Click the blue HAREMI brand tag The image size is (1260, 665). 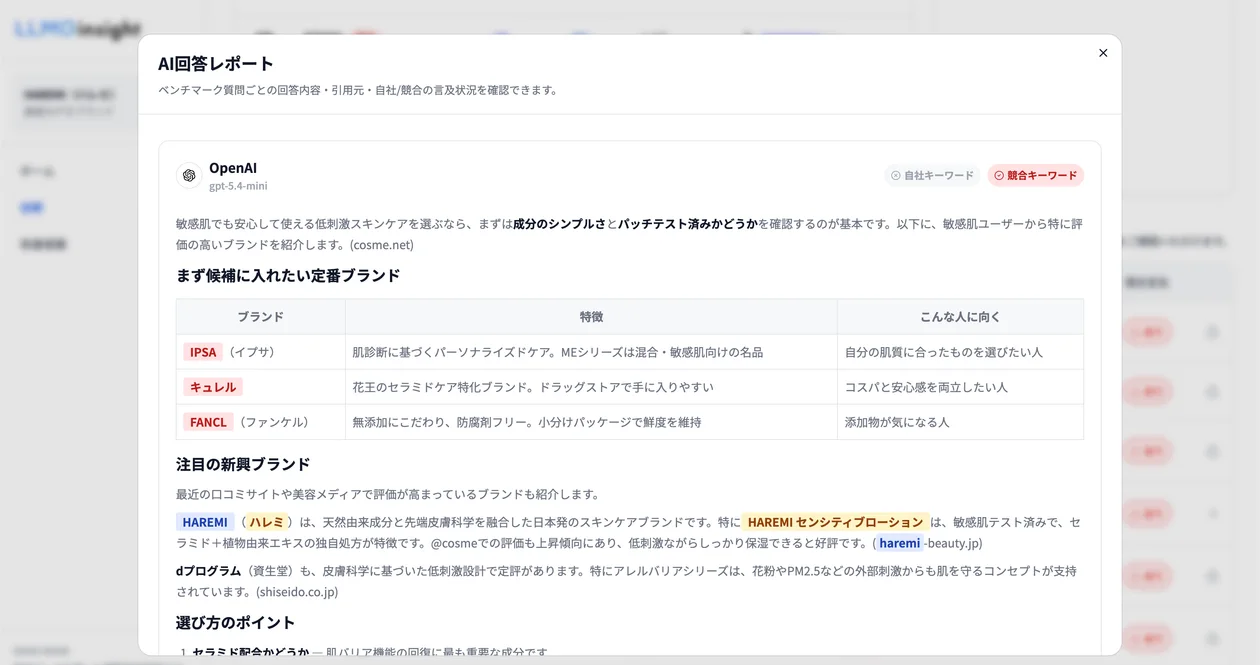coord(205,522)
